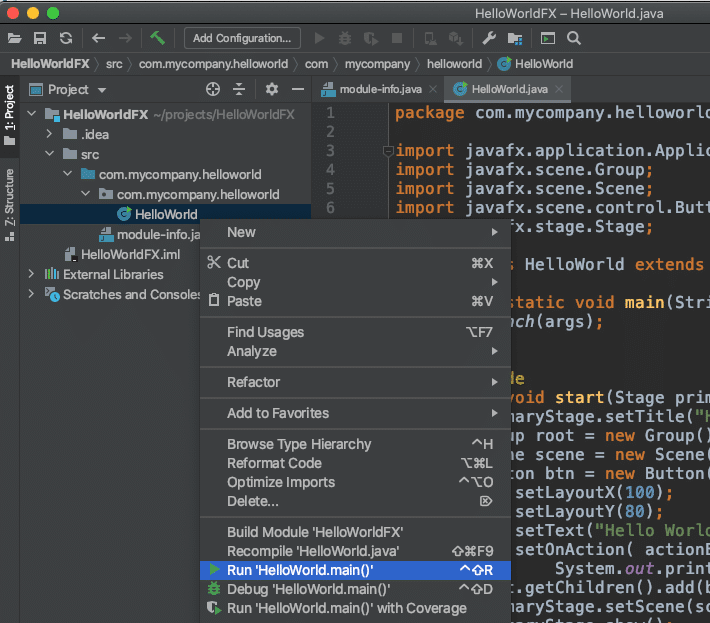Choose Build Module 'HelloWorldFX'
The image size is (710, 623).
click(355, 532)
